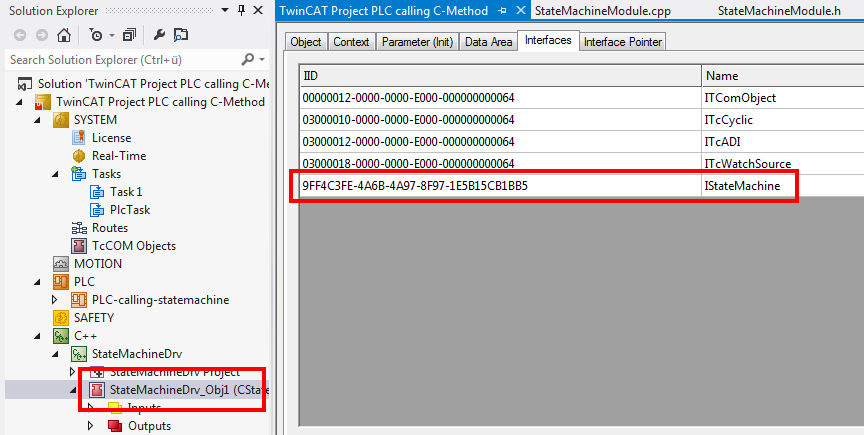The width and height of the screenshot is (864, 435).
Task: Click the StateMachineDrv_Obj1 instance icon
Action: point(97,390)
